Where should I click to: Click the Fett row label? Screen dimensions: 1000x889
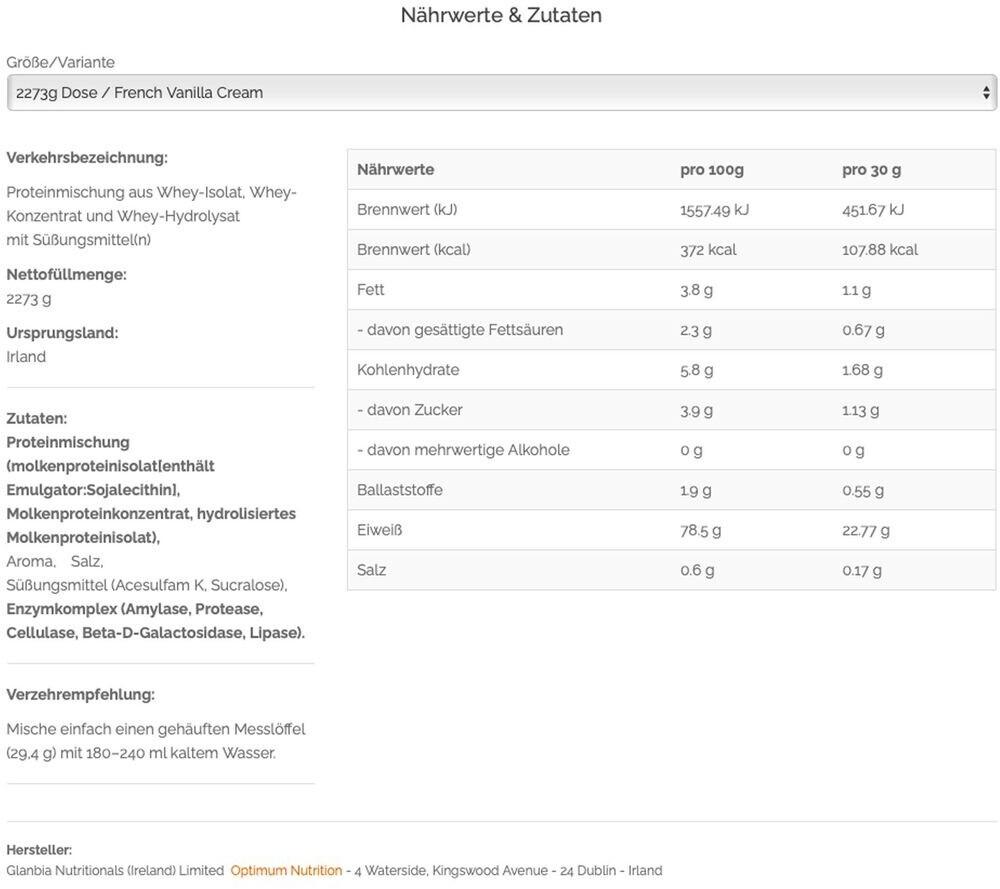pyautogui.click(x=371, y=290)
